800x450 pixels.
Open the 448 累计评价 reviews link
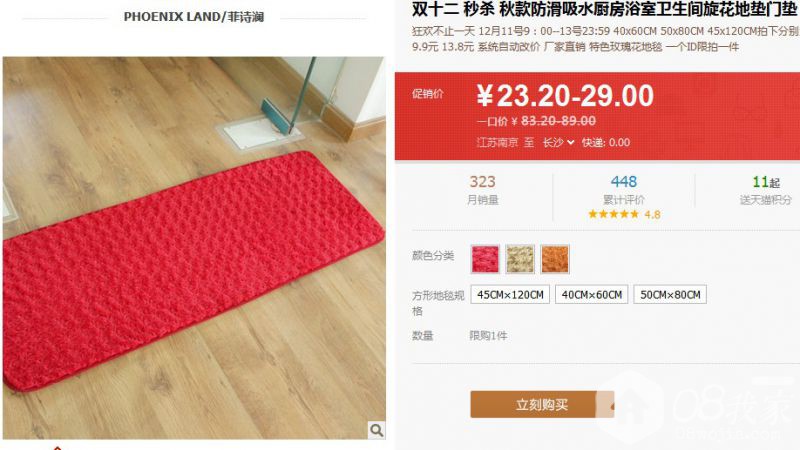pyautogui.click(x=623, y=190)
